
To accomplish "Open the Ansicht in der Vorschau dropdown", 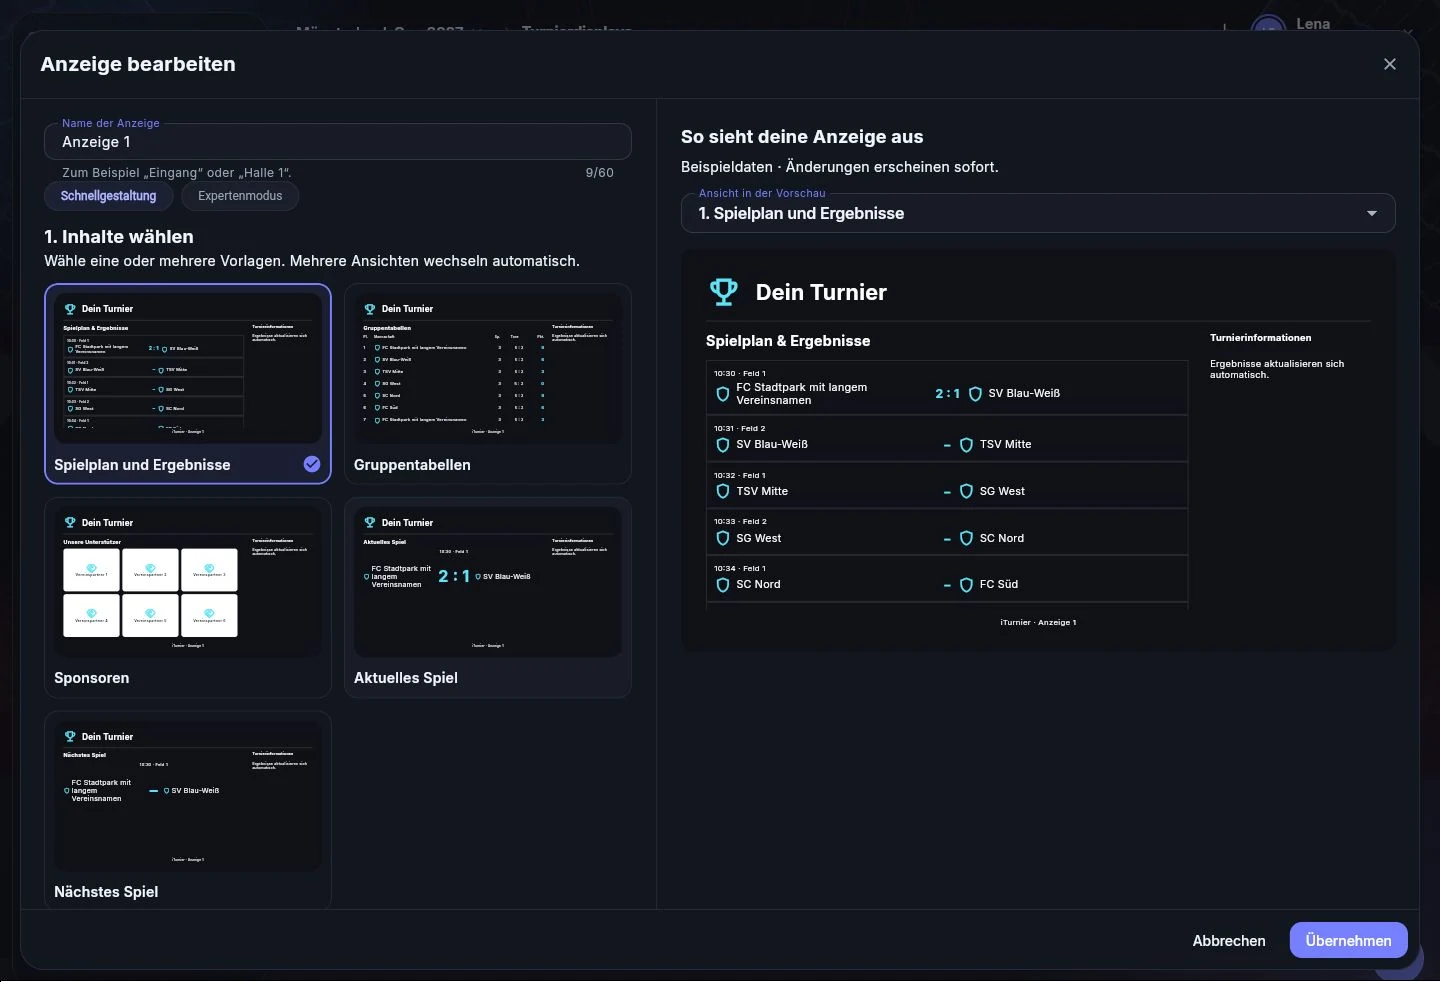I will click(1038, 213).
